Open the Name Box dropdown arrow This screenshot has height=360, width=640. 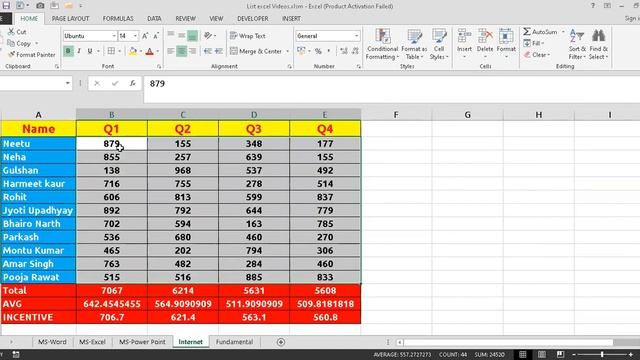point(67,83)
